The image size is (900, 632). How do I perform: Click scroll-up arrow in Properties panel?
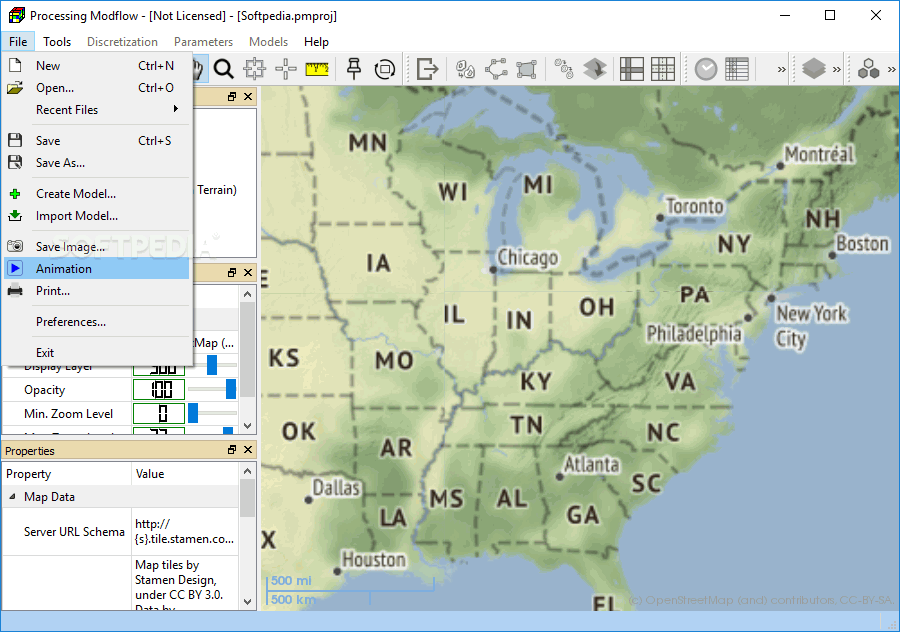click(247, 471)
